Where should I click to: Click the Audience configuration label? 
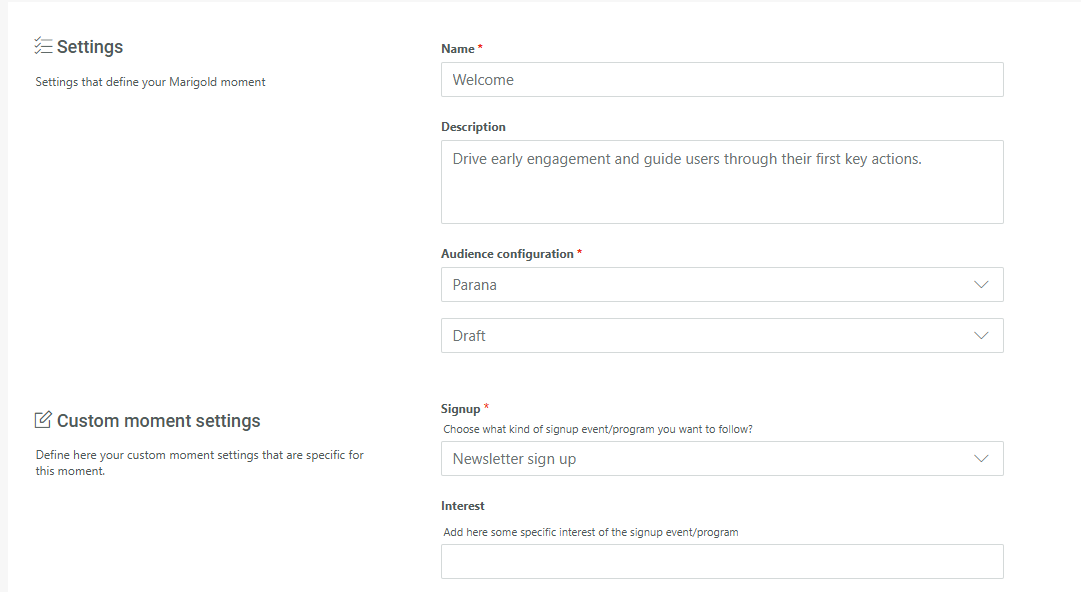pyautogui.click(x=507, y=254)
